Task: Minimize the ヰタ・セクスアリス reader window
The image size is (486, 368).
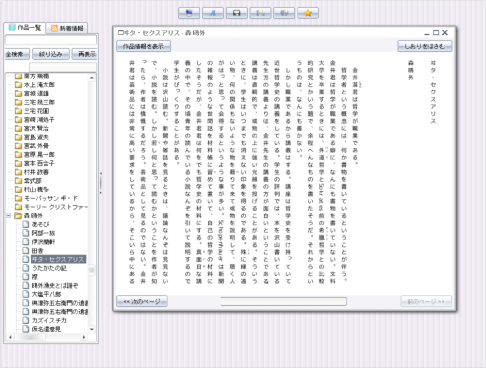Action: 427,33
